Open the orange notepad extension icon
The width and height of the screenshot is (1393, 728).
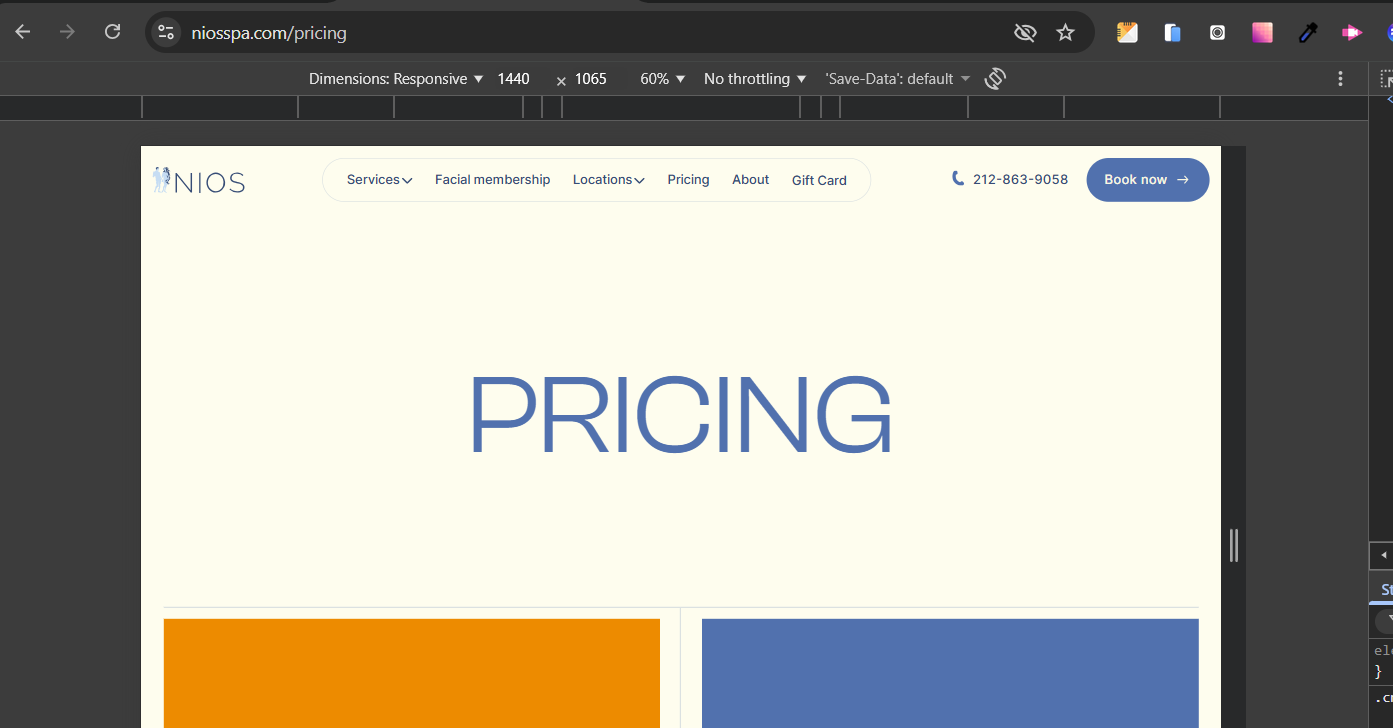point(1128,32)
